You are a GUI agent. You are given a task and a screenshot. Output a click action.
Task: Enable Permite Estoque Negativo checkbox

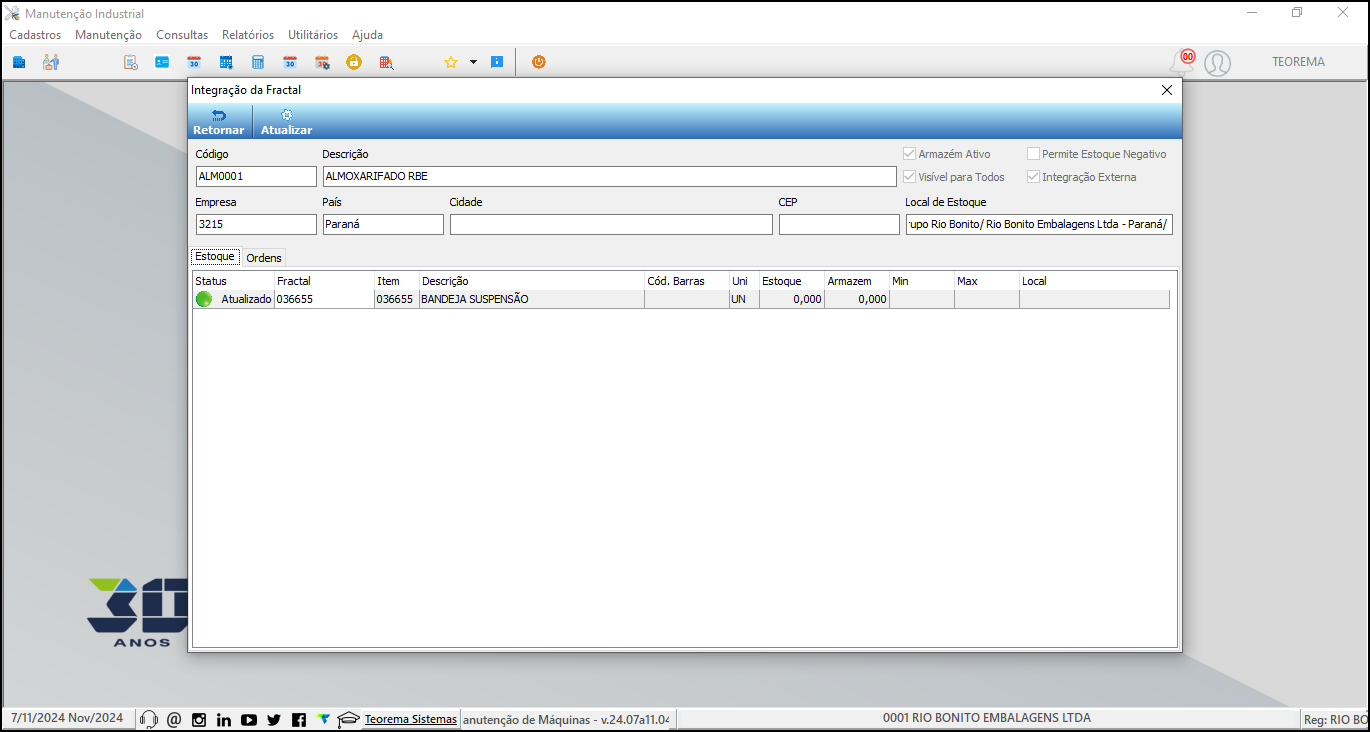1034,154
